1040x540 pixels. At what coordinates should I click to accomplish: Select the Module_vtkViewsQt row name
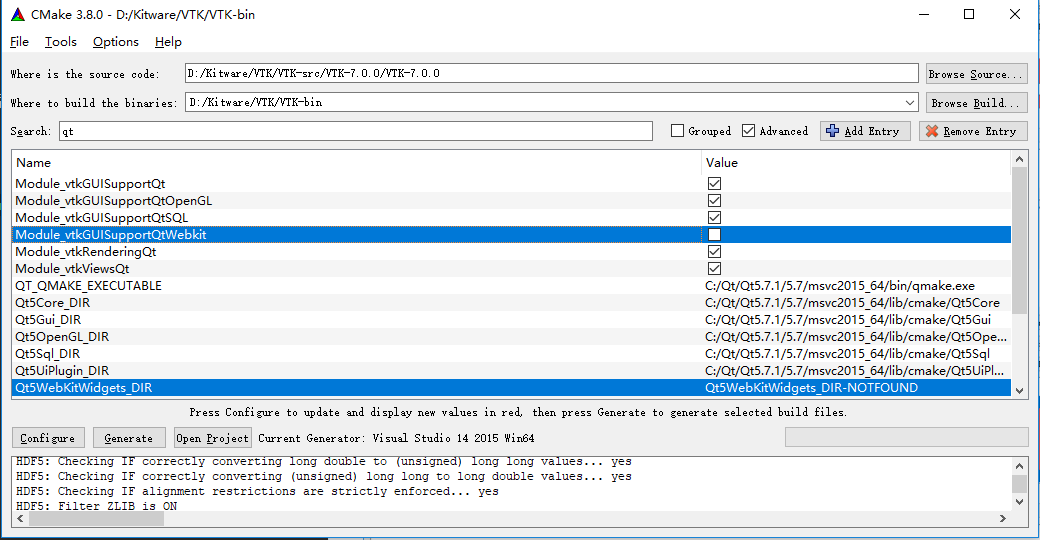(x=72, y=269)
